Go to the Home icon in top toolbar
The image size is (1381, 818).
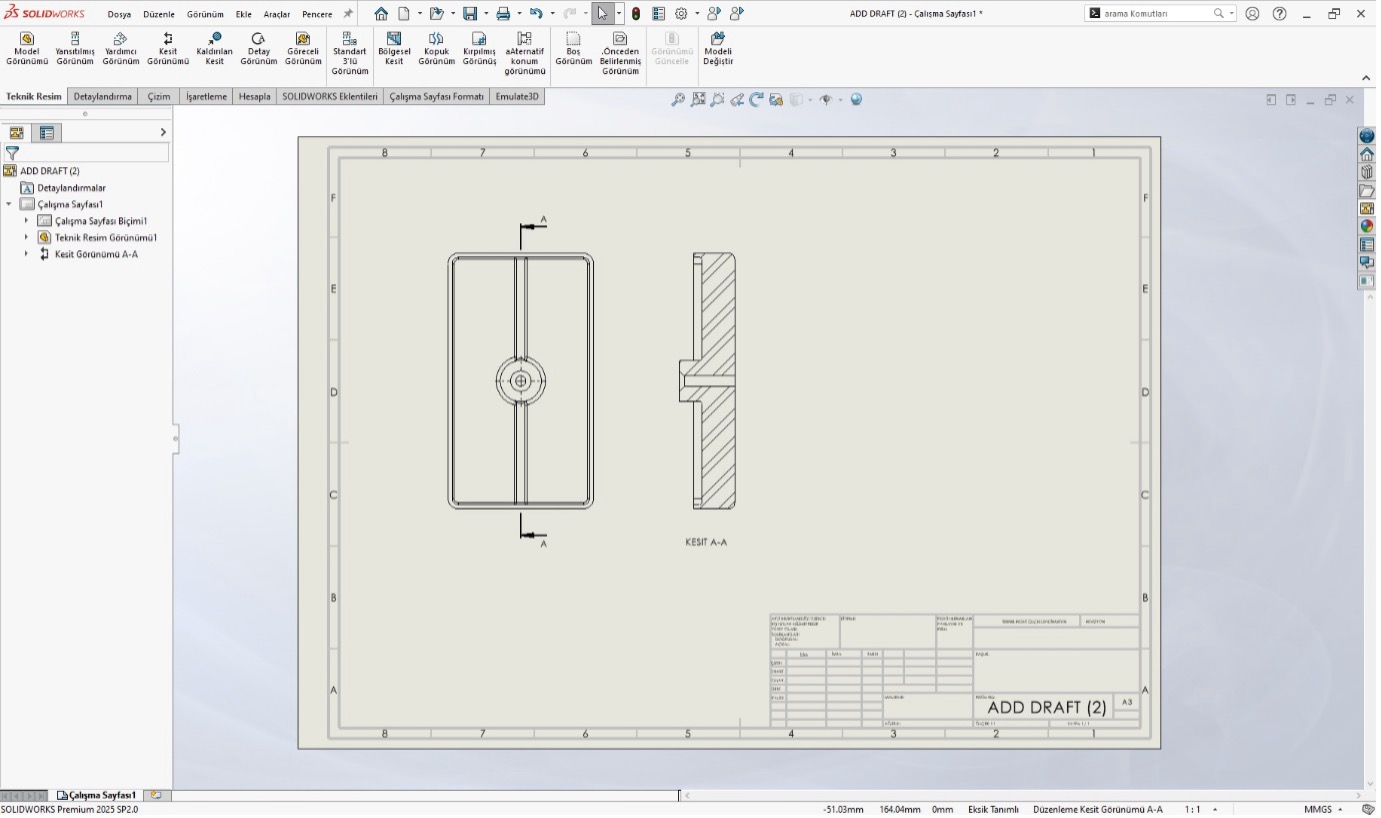coord(381,14)
